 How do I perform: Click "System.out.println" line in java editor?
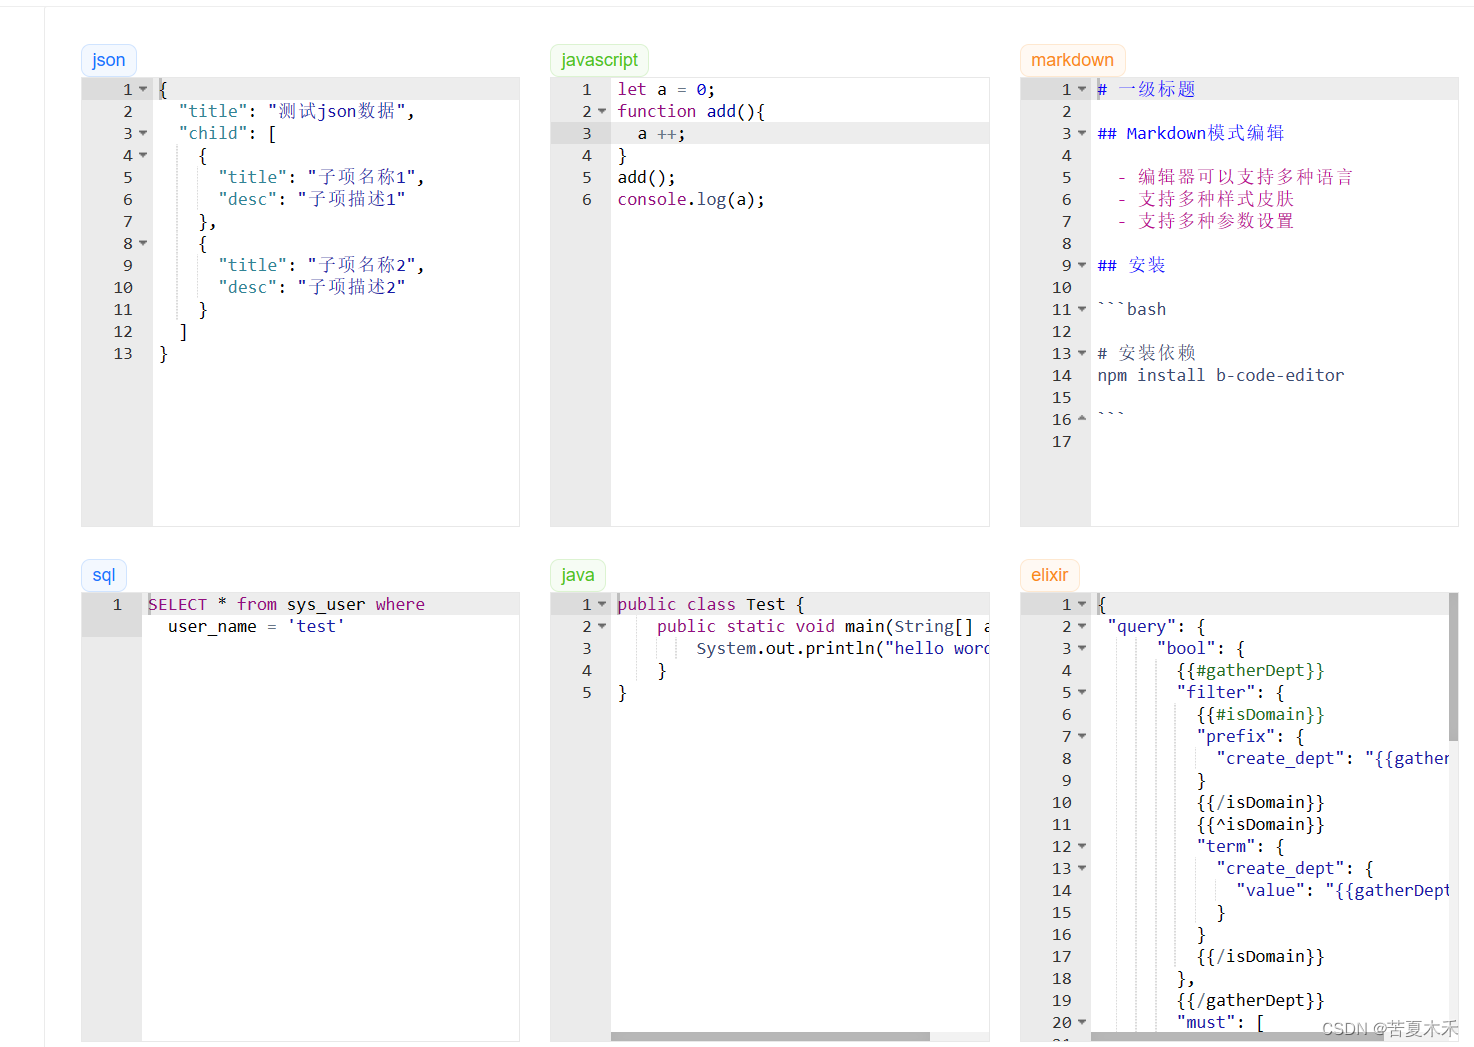click(x=843, y=648)
